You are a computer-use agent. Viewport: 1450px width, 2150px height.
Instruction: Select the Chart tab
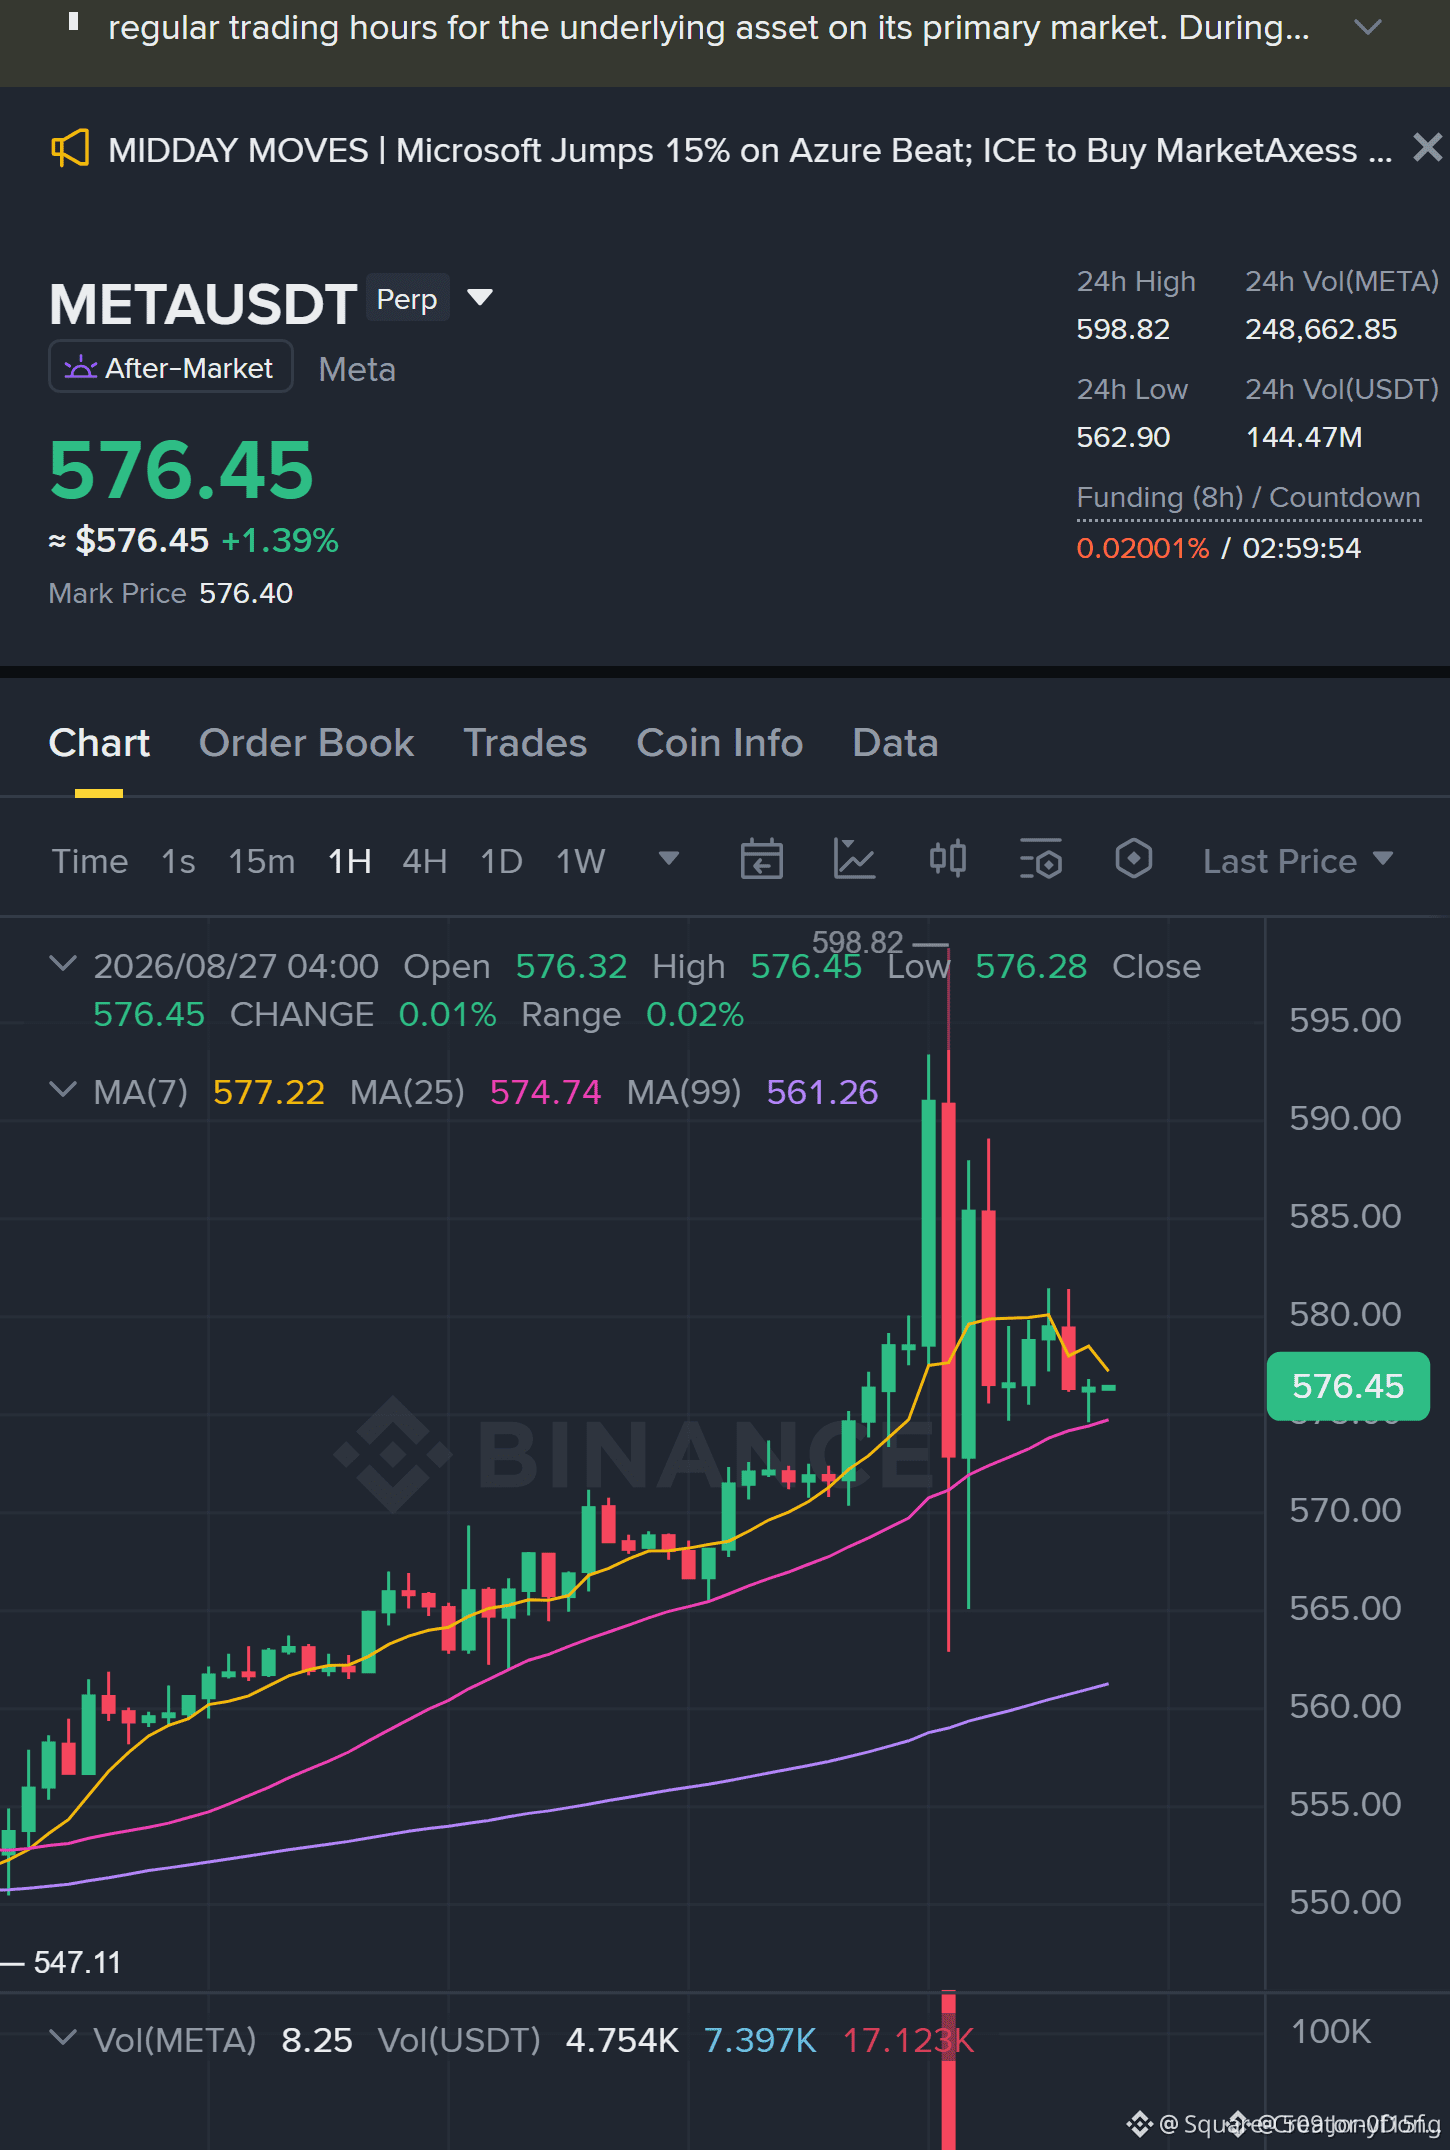99,743
